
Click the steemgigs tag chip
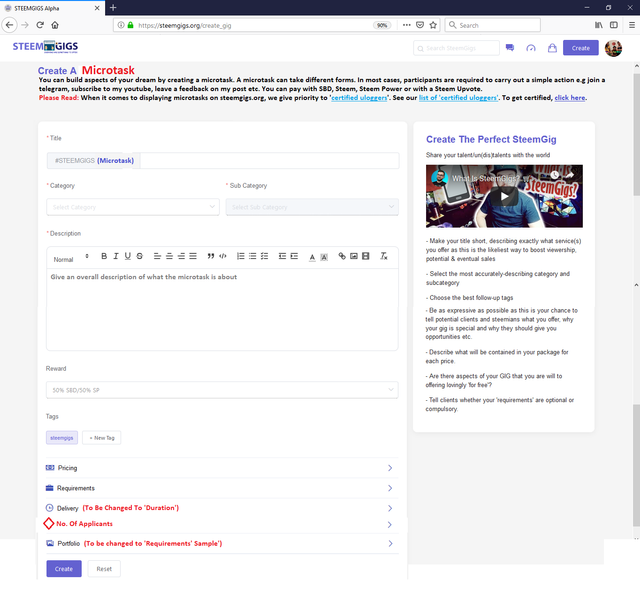(62, 438)
